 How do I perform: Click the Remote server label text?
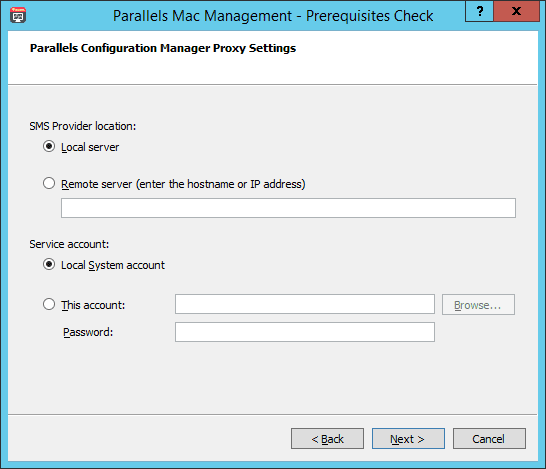tap(183, 184)
